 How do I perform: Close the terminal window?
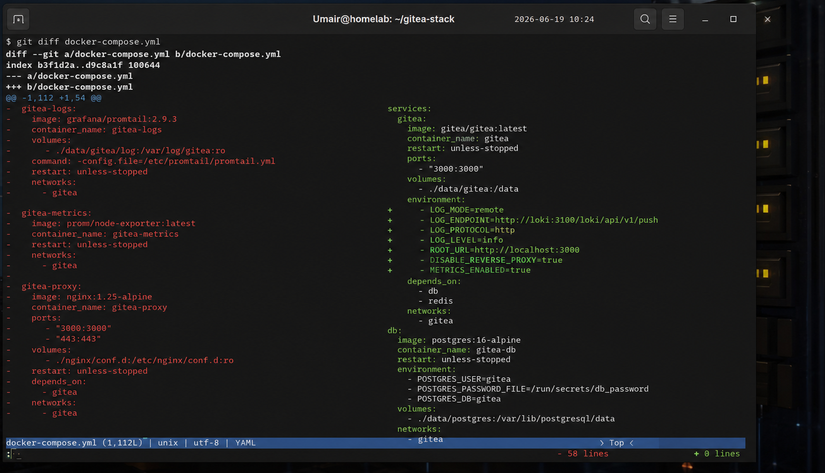767,19
